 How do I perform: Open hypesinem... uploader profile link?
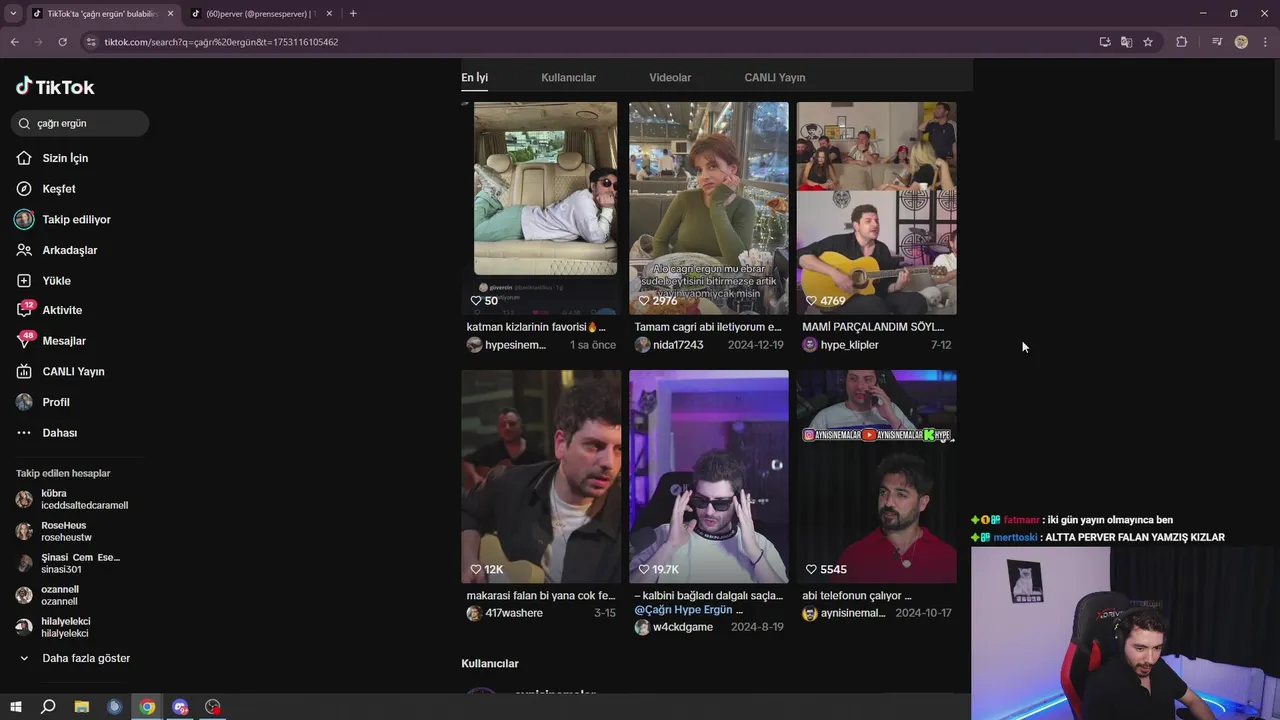507,345
